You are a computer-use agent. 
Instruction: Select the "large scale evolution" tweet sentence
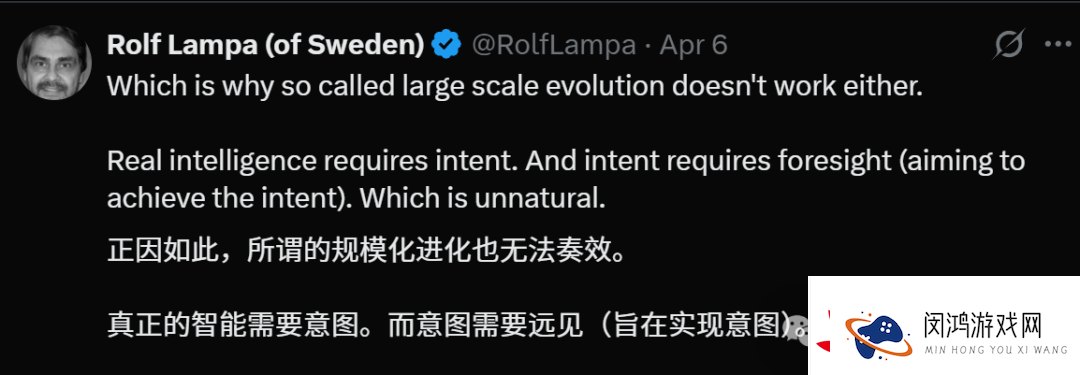[514, 85]
